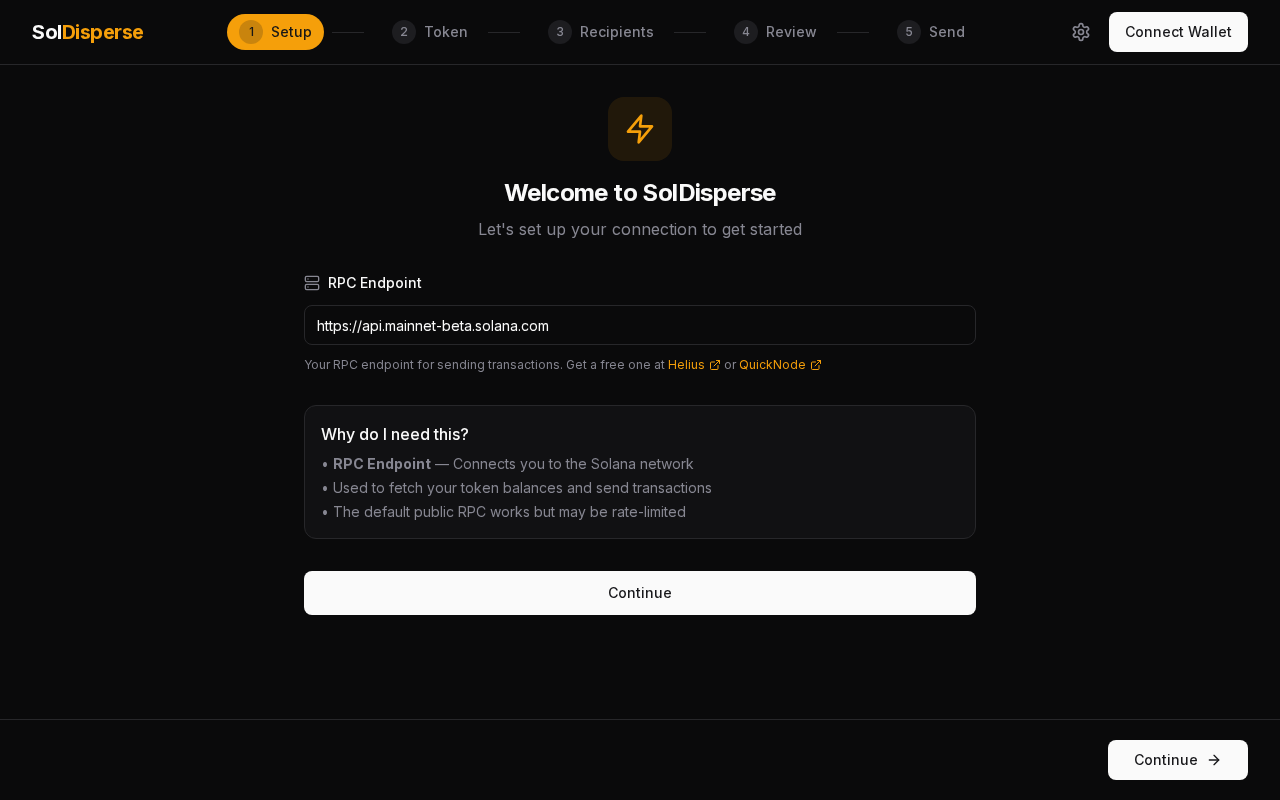Click the server icon beside RPC Endpoint
Viewport: 1280px width, 800px height.
tap(312, 283)
